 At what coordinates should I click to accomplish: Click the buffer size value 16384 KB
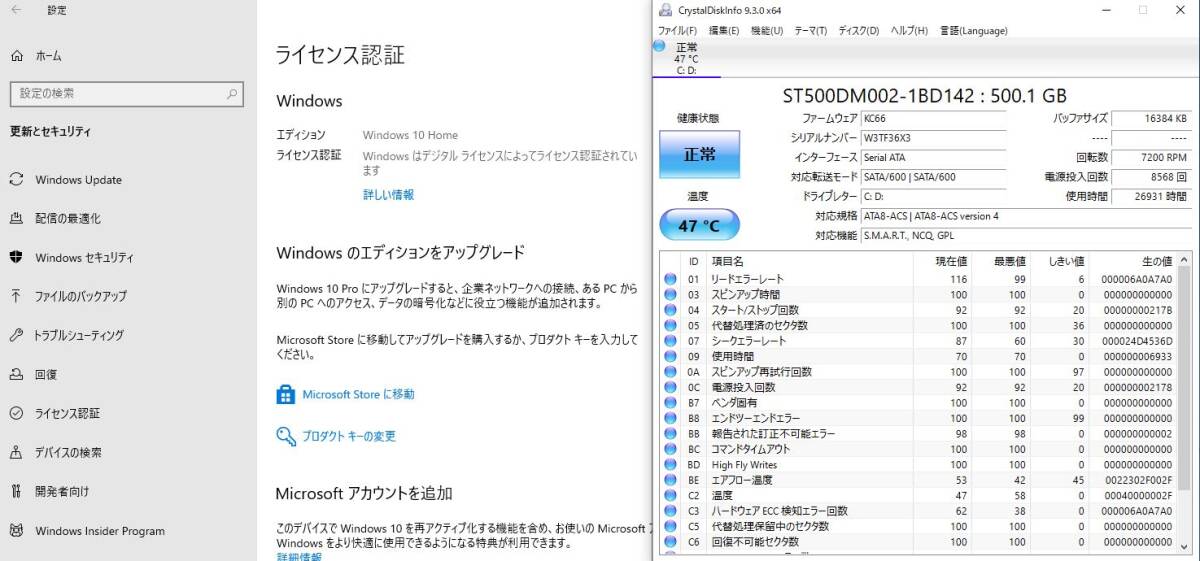1151,118
